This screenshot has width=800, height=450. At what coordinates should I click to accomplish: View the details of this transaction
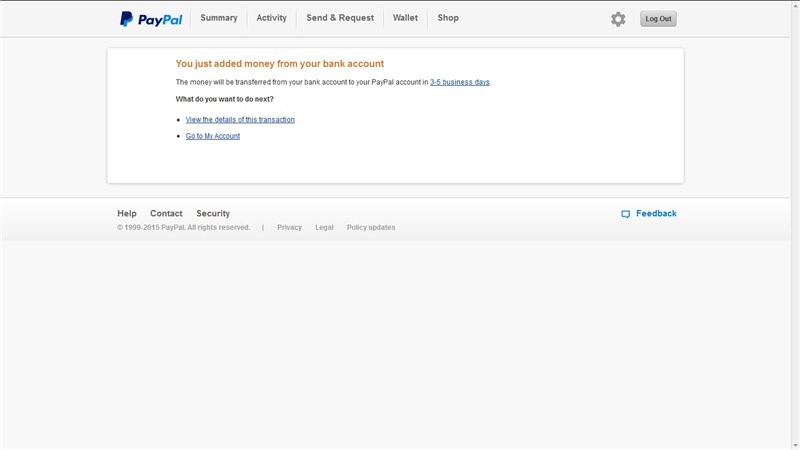[240, 120]
